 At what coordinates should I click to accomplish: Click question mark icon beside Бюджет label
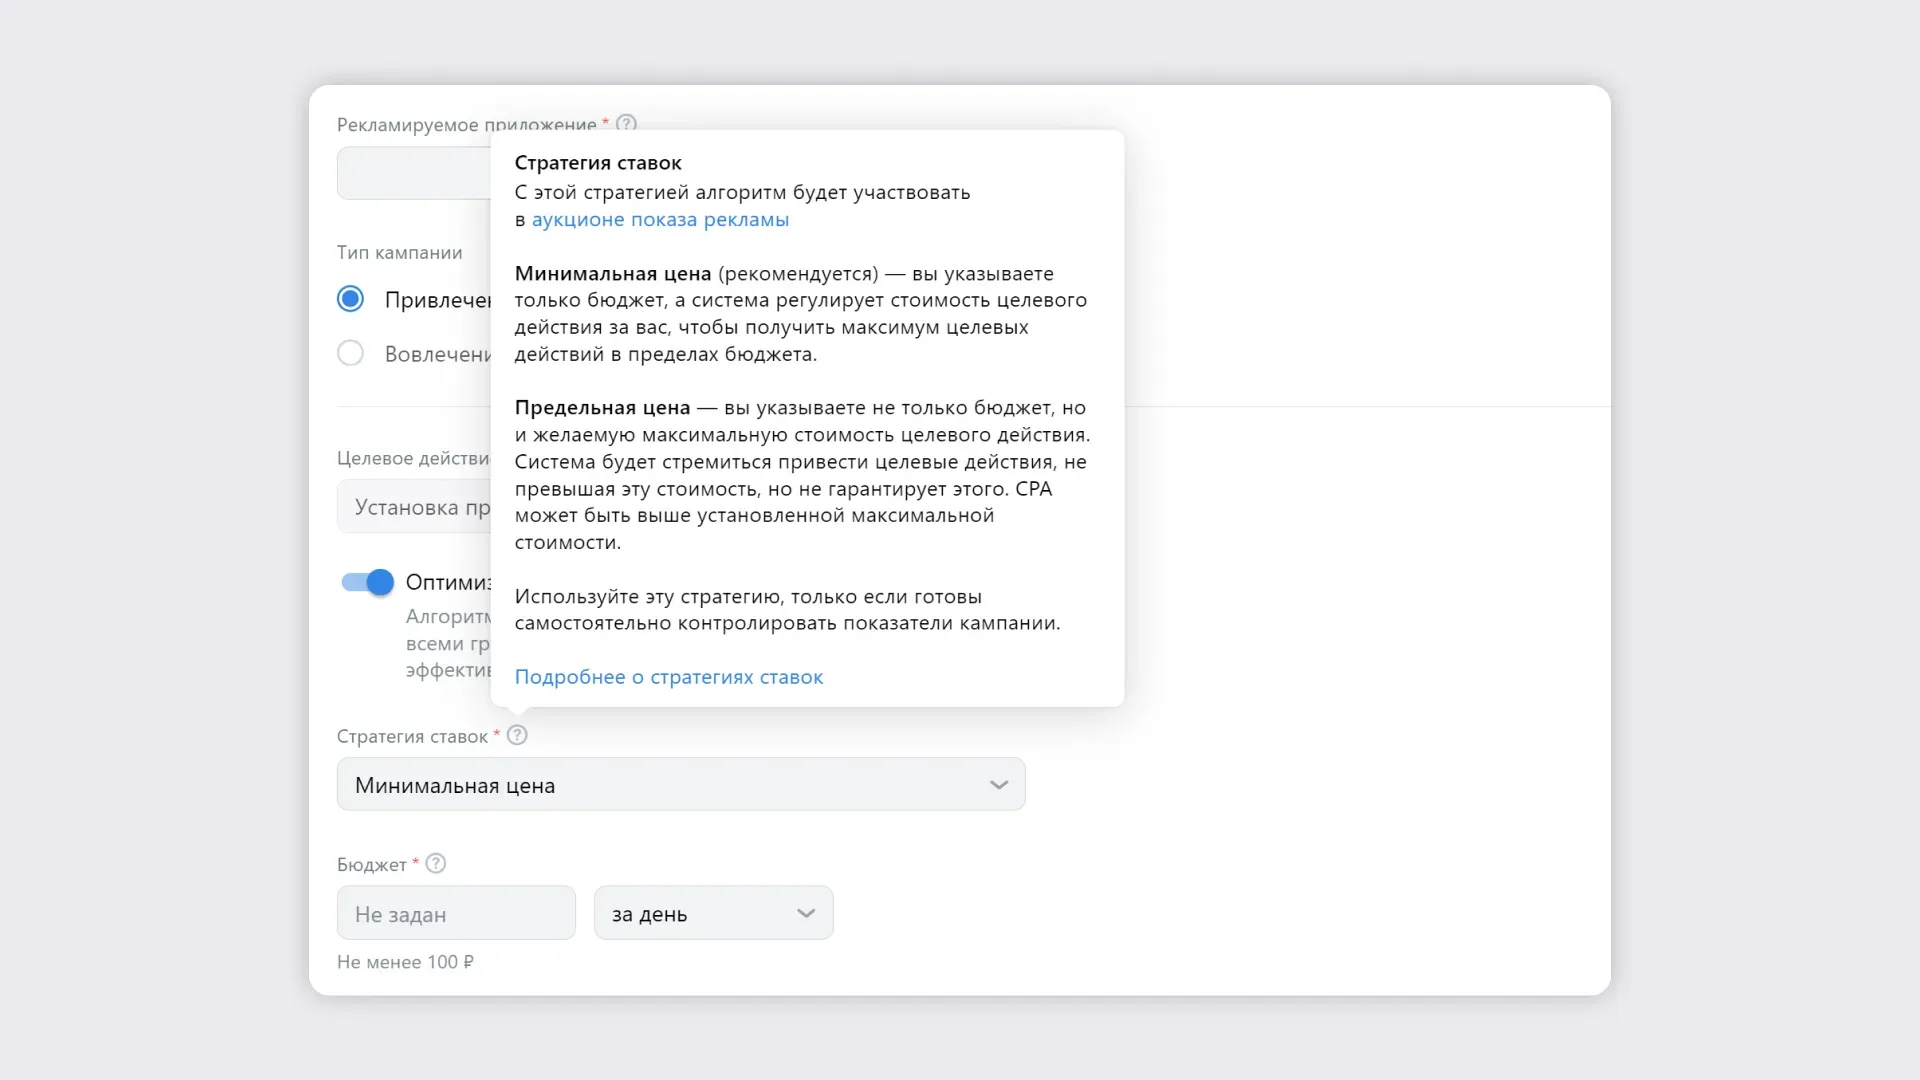[x=436, y=864]
